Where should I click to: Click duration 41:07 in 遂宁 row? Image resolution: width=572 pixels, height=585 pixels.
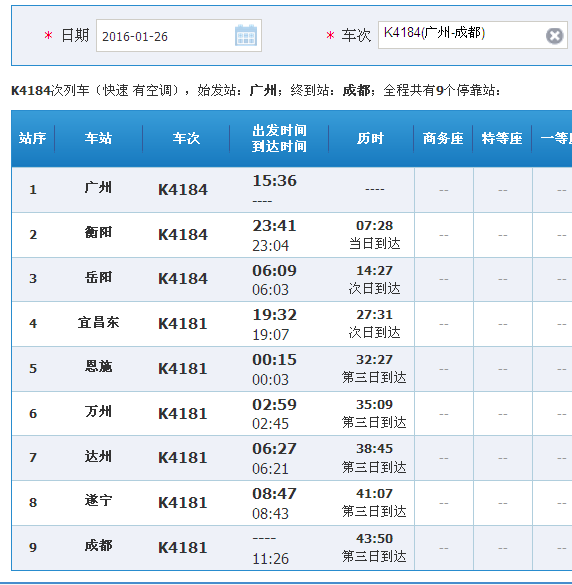pyautogui.click(x=374, y=494)
